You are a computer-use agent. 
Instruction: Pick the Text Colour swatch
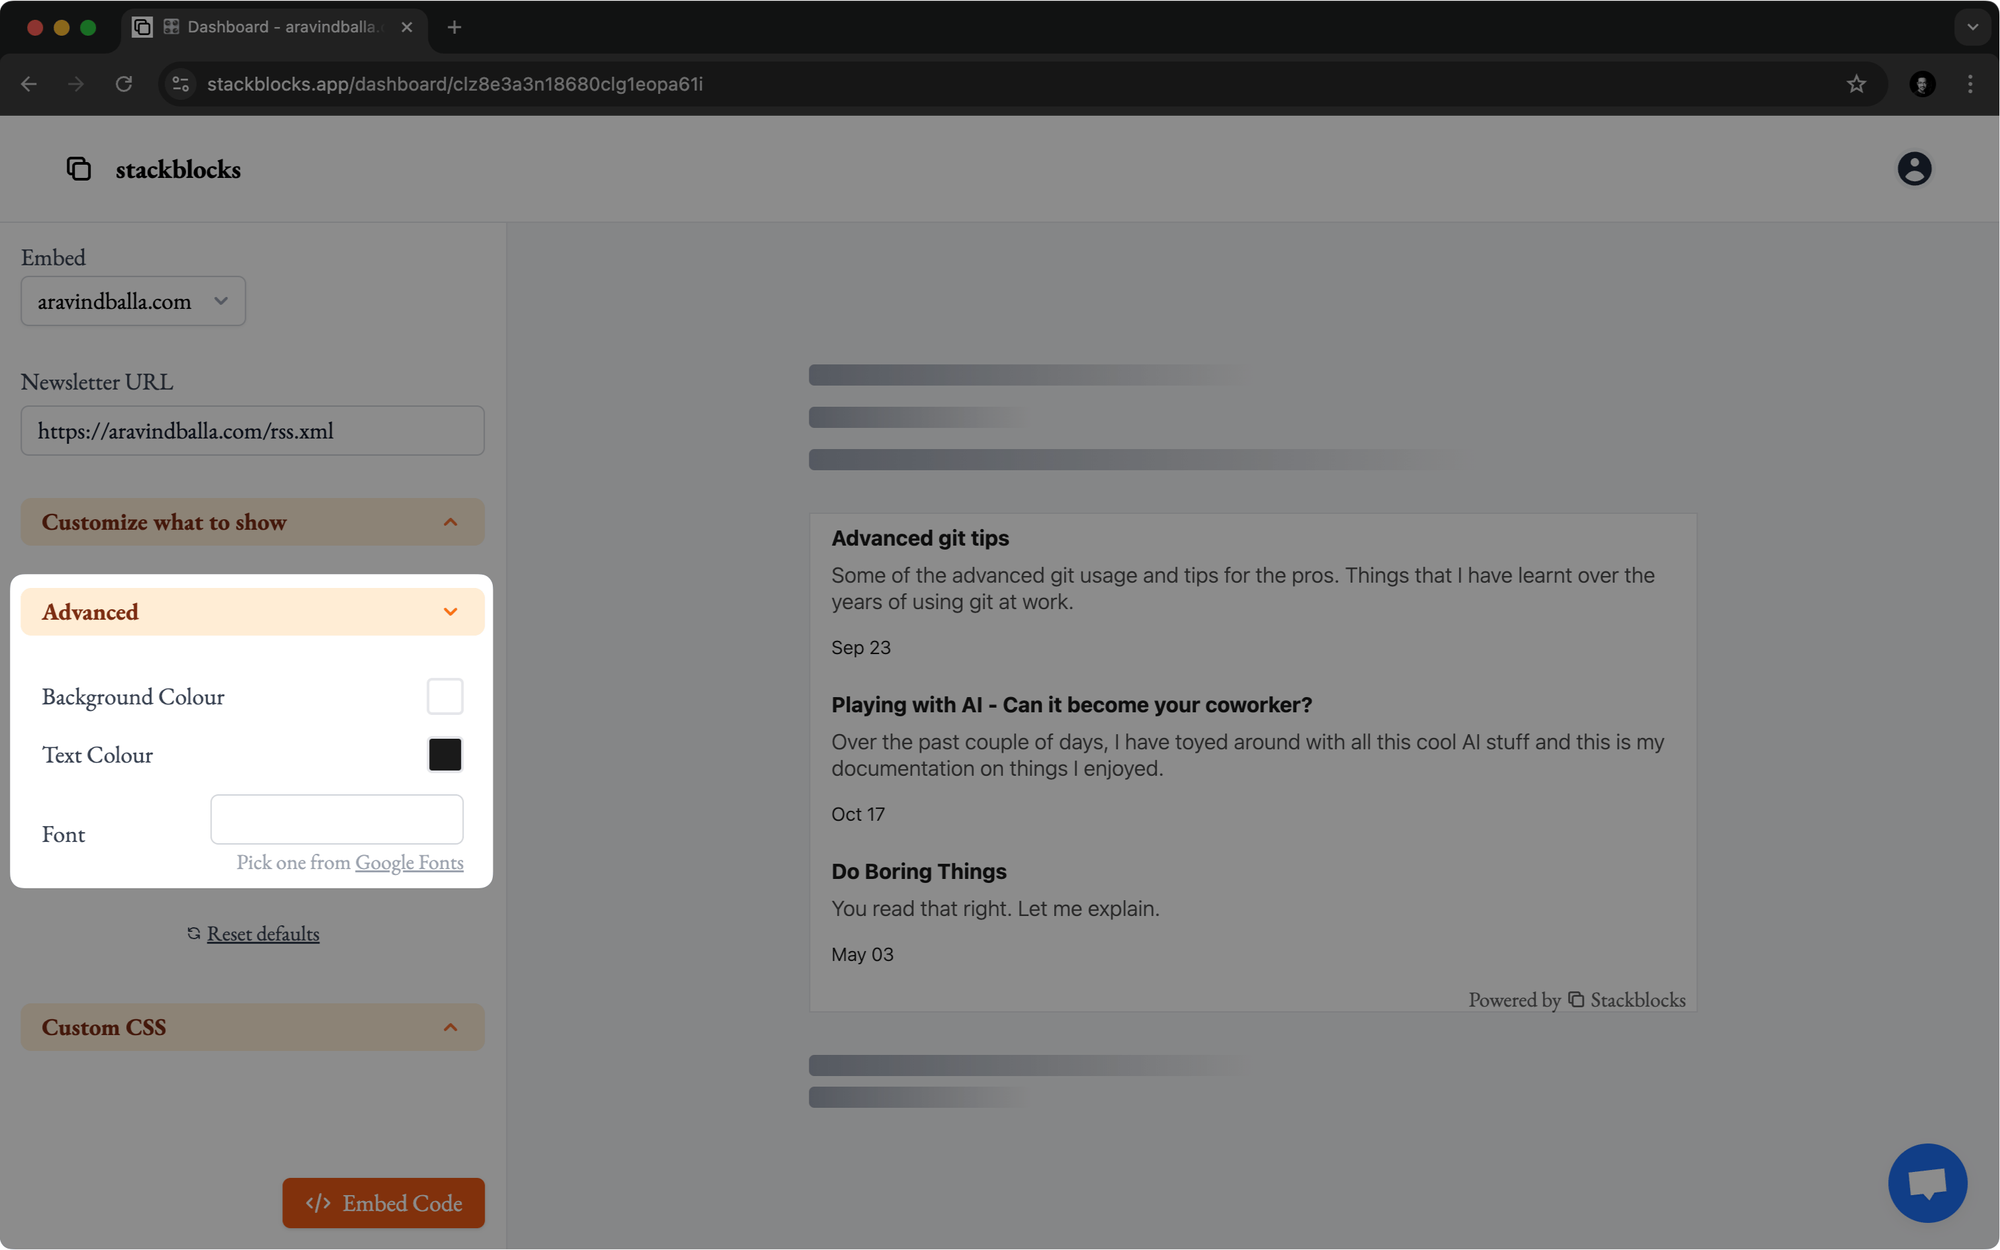445,755
